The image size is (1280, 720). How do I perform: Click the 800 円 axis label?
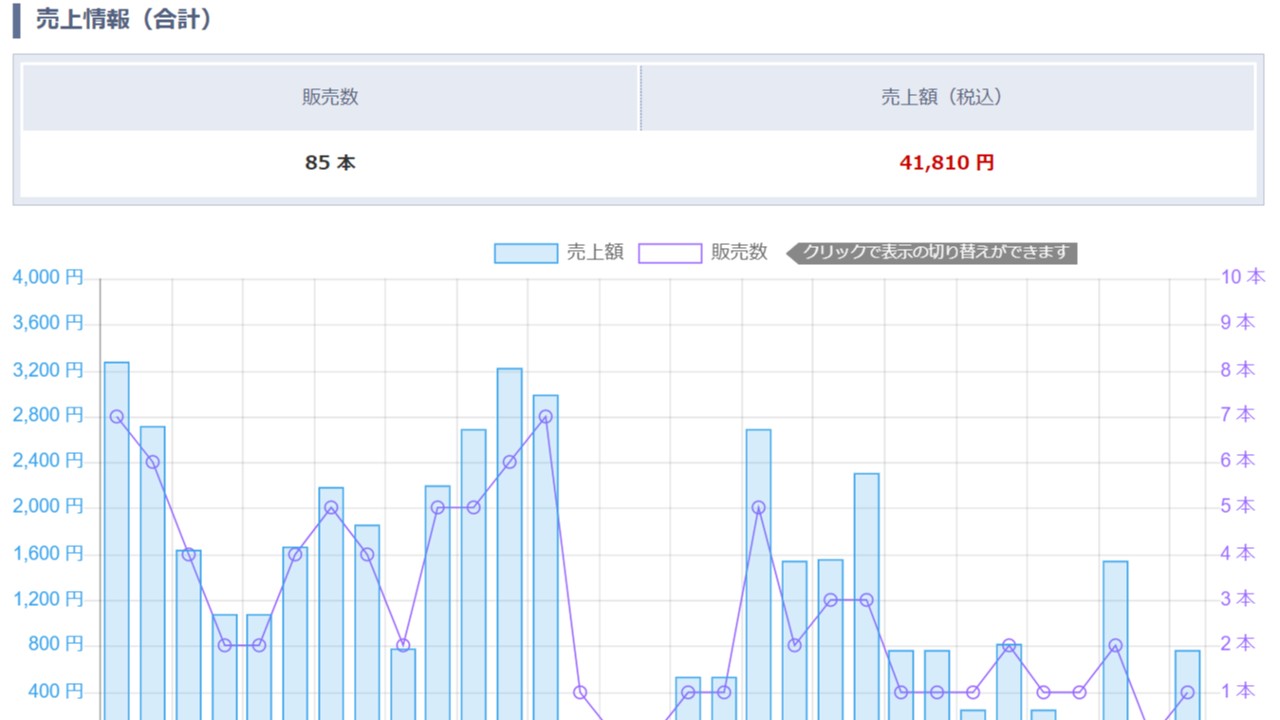(55, 645)
